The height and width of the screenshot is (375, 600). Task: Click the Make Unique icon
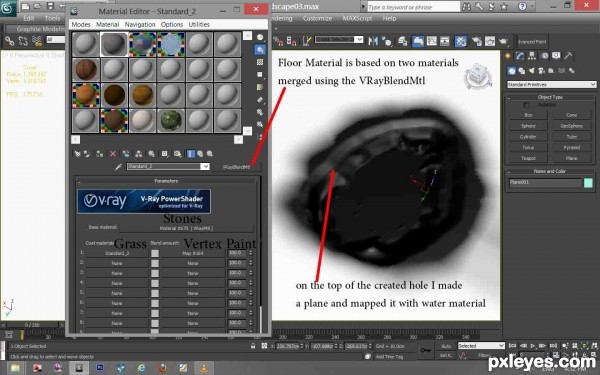point(139,154)
